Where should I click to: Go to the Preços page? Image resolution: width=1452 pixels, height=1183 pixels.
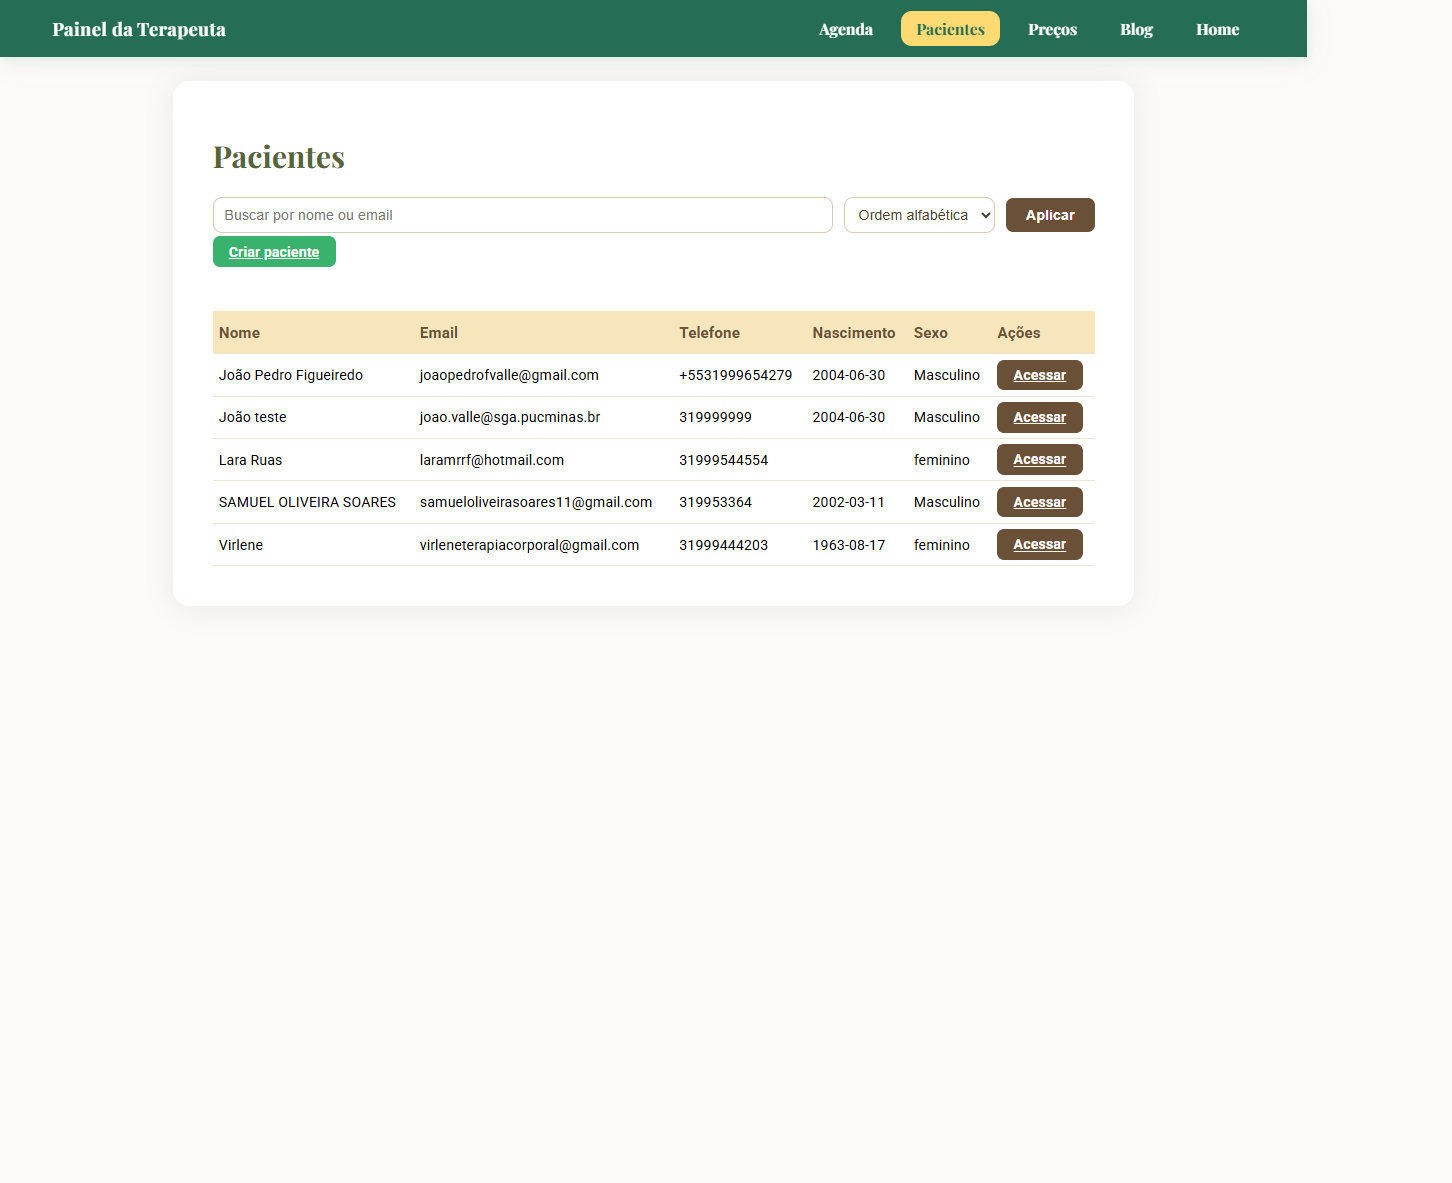pyautogui.click(x=1052, y=29)
